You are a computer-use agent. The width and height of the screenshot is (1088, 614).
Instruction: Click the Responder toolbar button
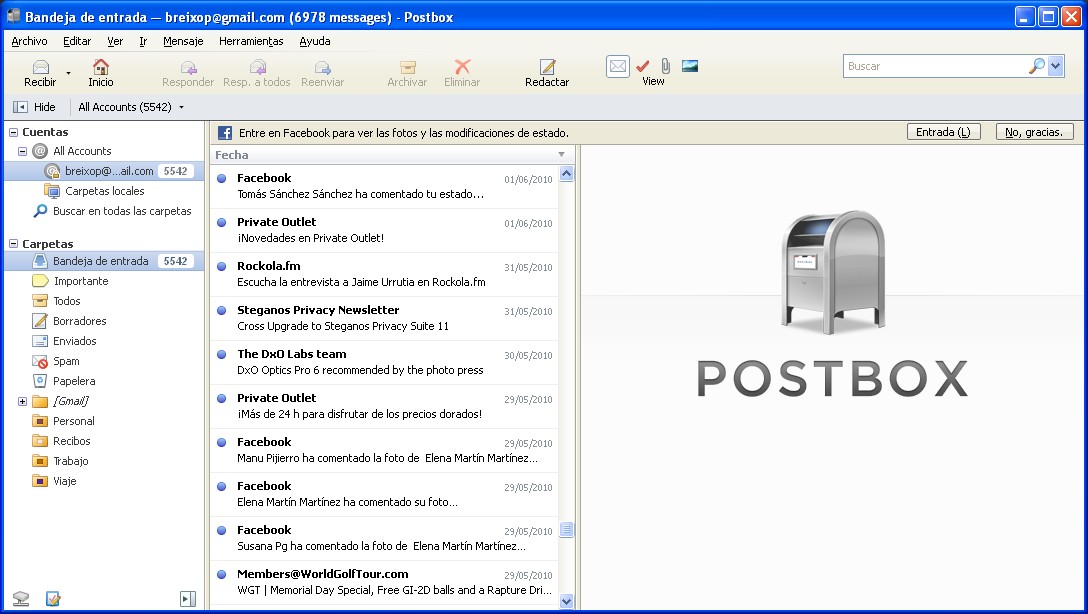[x=188, y=74]
